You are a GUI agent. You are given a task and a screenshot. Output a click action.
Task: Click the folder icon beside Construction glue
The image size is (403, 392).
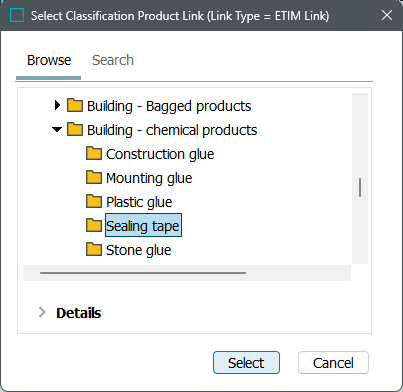point(94,154)
